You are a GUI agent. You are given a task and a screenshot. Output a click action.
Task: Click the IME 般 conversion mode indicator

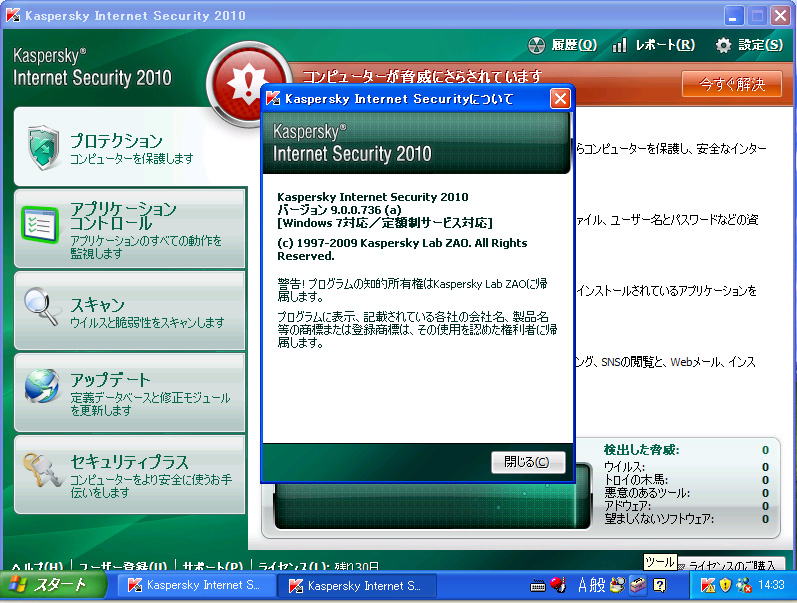tap(598, 585)
